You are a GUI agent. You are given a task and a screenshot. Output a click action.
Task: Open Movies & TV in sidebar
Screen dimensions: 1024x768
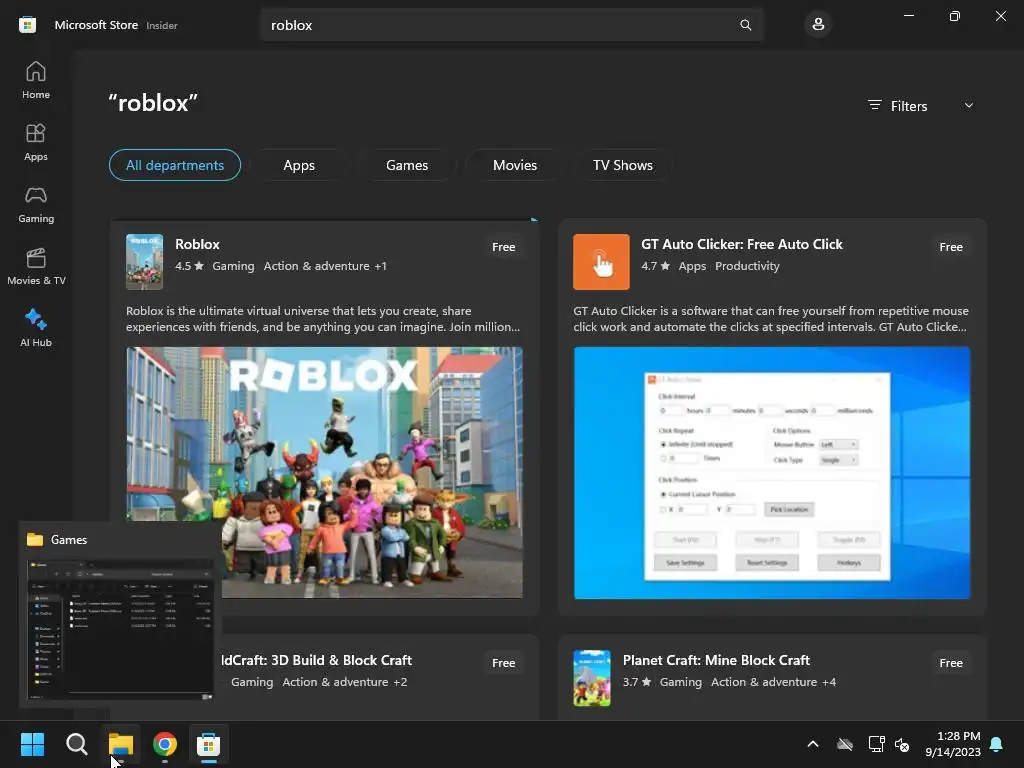click(36, 266)
